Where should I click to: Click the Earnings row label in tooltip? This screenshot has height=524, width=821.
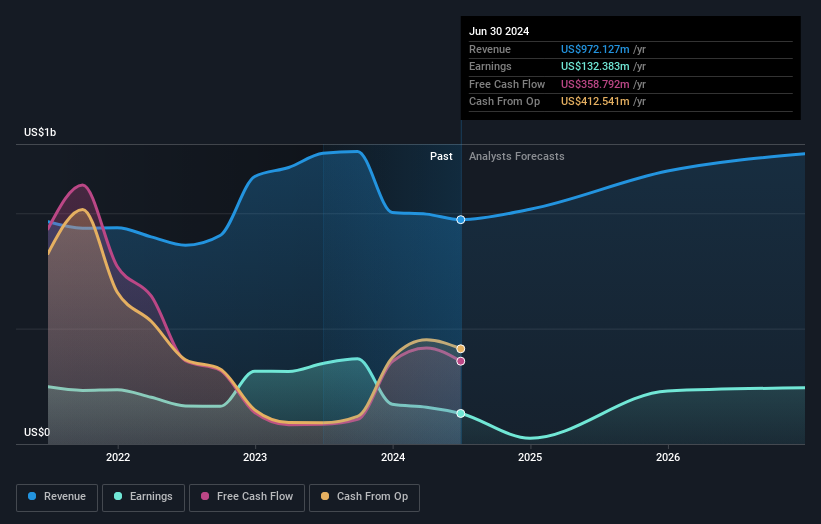pos(490,66)
